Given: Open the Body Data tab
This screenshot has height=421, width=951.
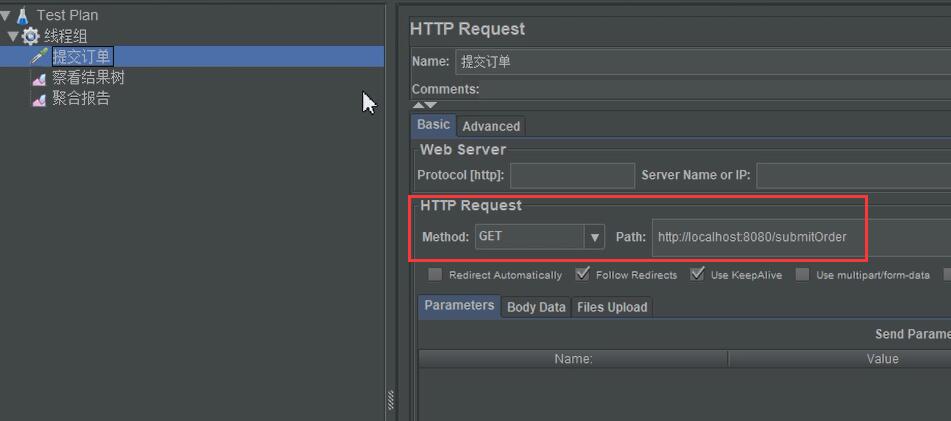Looking at the screenshot, I should 536,307.
